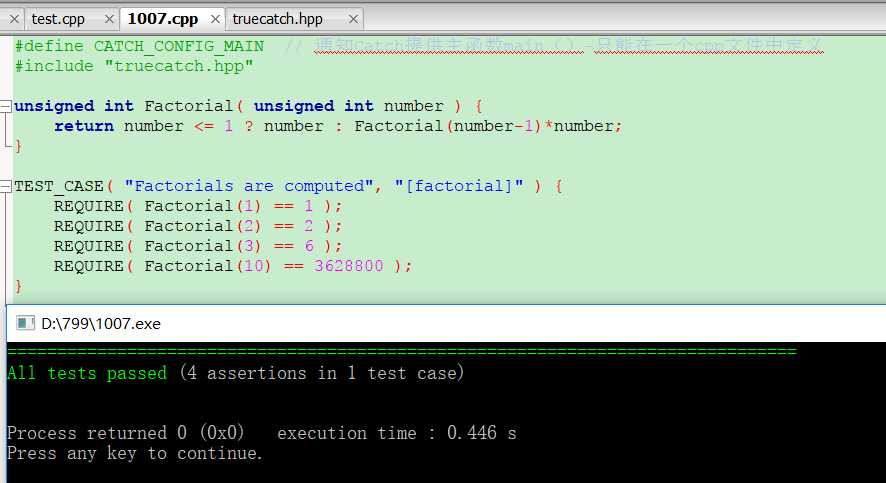
Task: Click the TEST_CASE "Factorials are computed" line
Action: coord(288,186)
